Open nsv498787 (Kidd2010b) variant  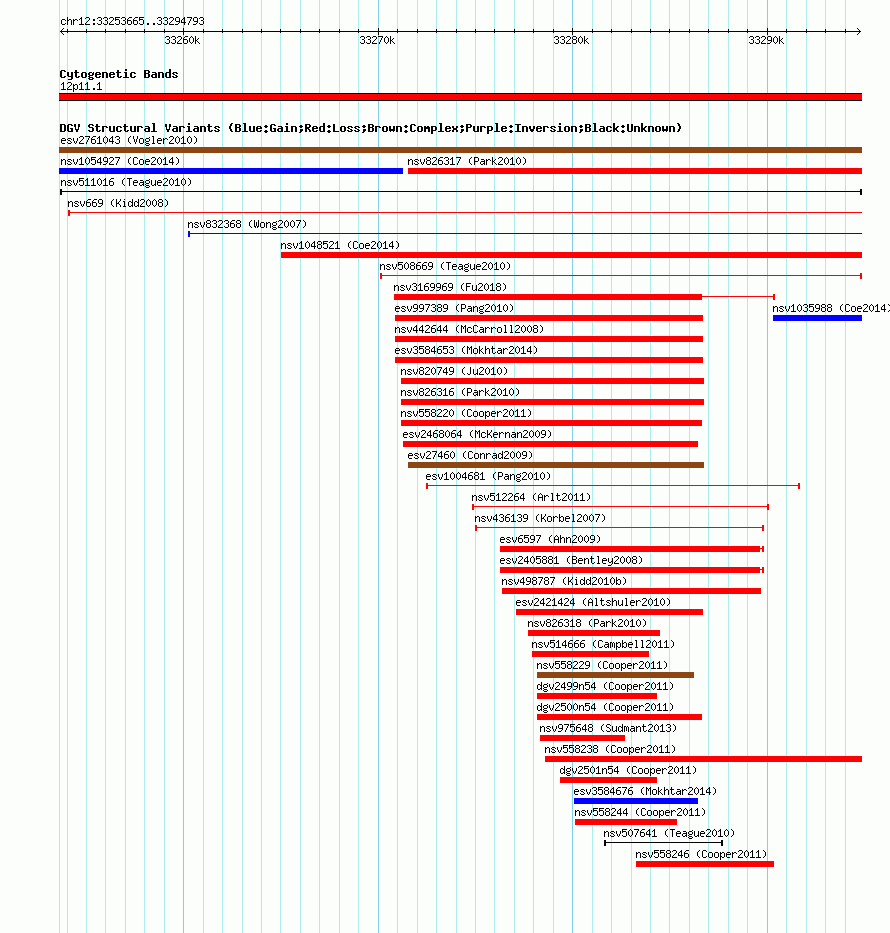pyautogui.click(x=564, y=581)
